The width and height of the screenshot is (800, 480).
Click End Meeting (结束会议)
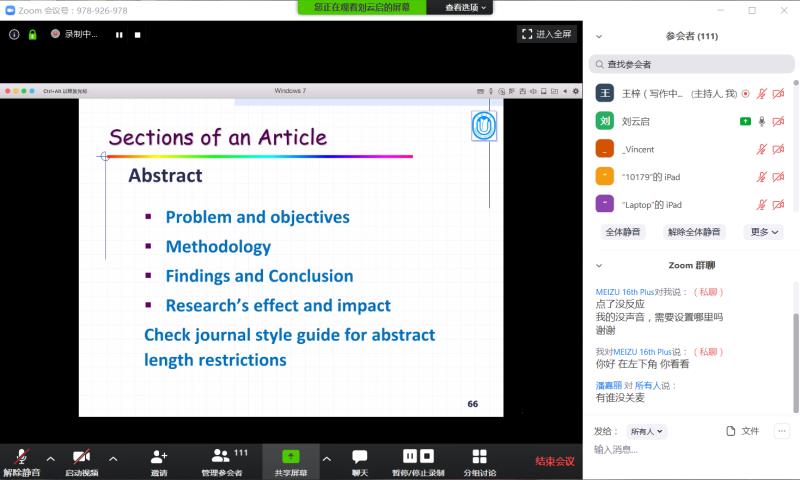554,461
